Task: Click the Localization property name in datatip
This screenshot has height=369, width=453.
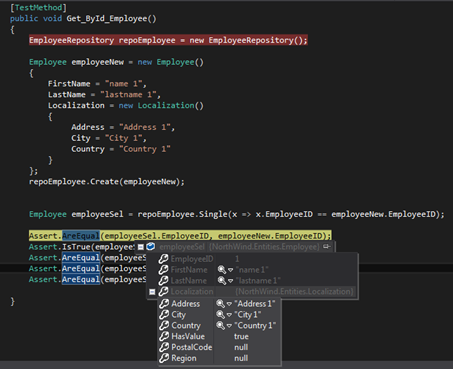Action: pyautogui.click(x=192, y=292)
